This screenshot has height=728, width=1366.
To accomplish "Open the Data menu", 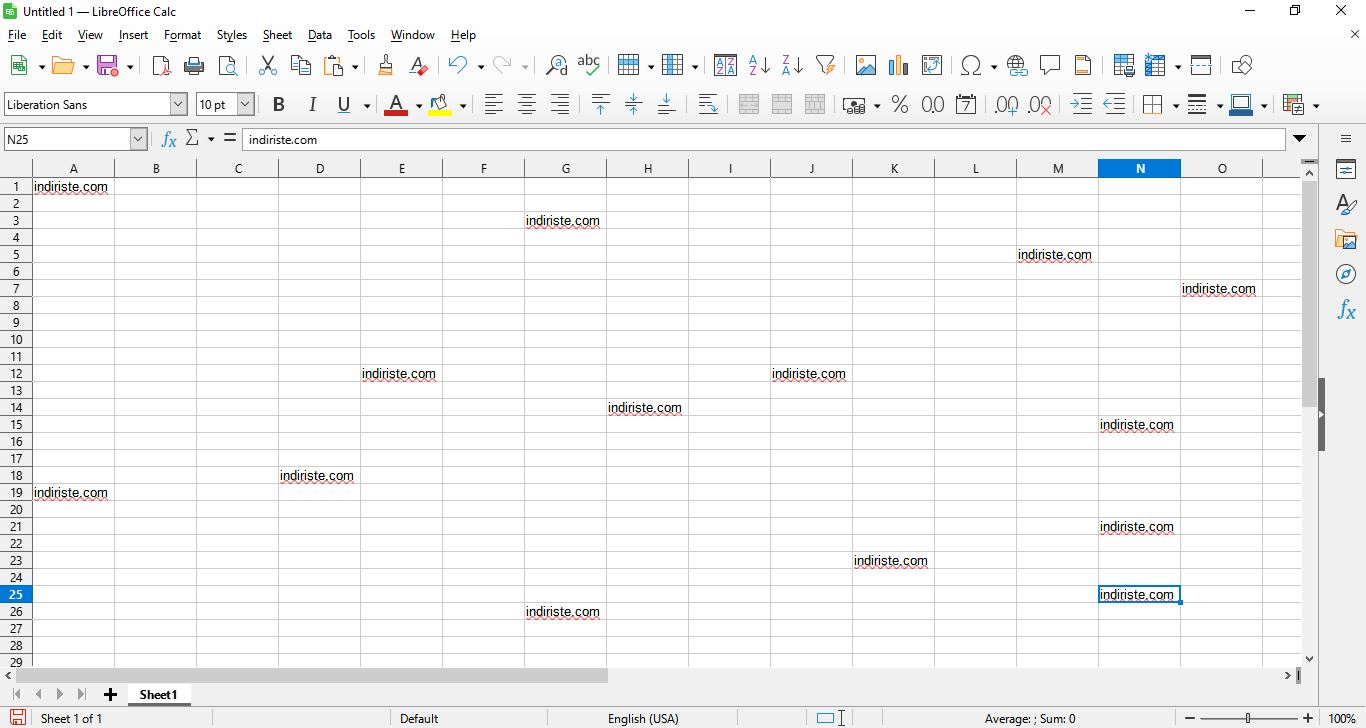I will click(x=320, y=35).
